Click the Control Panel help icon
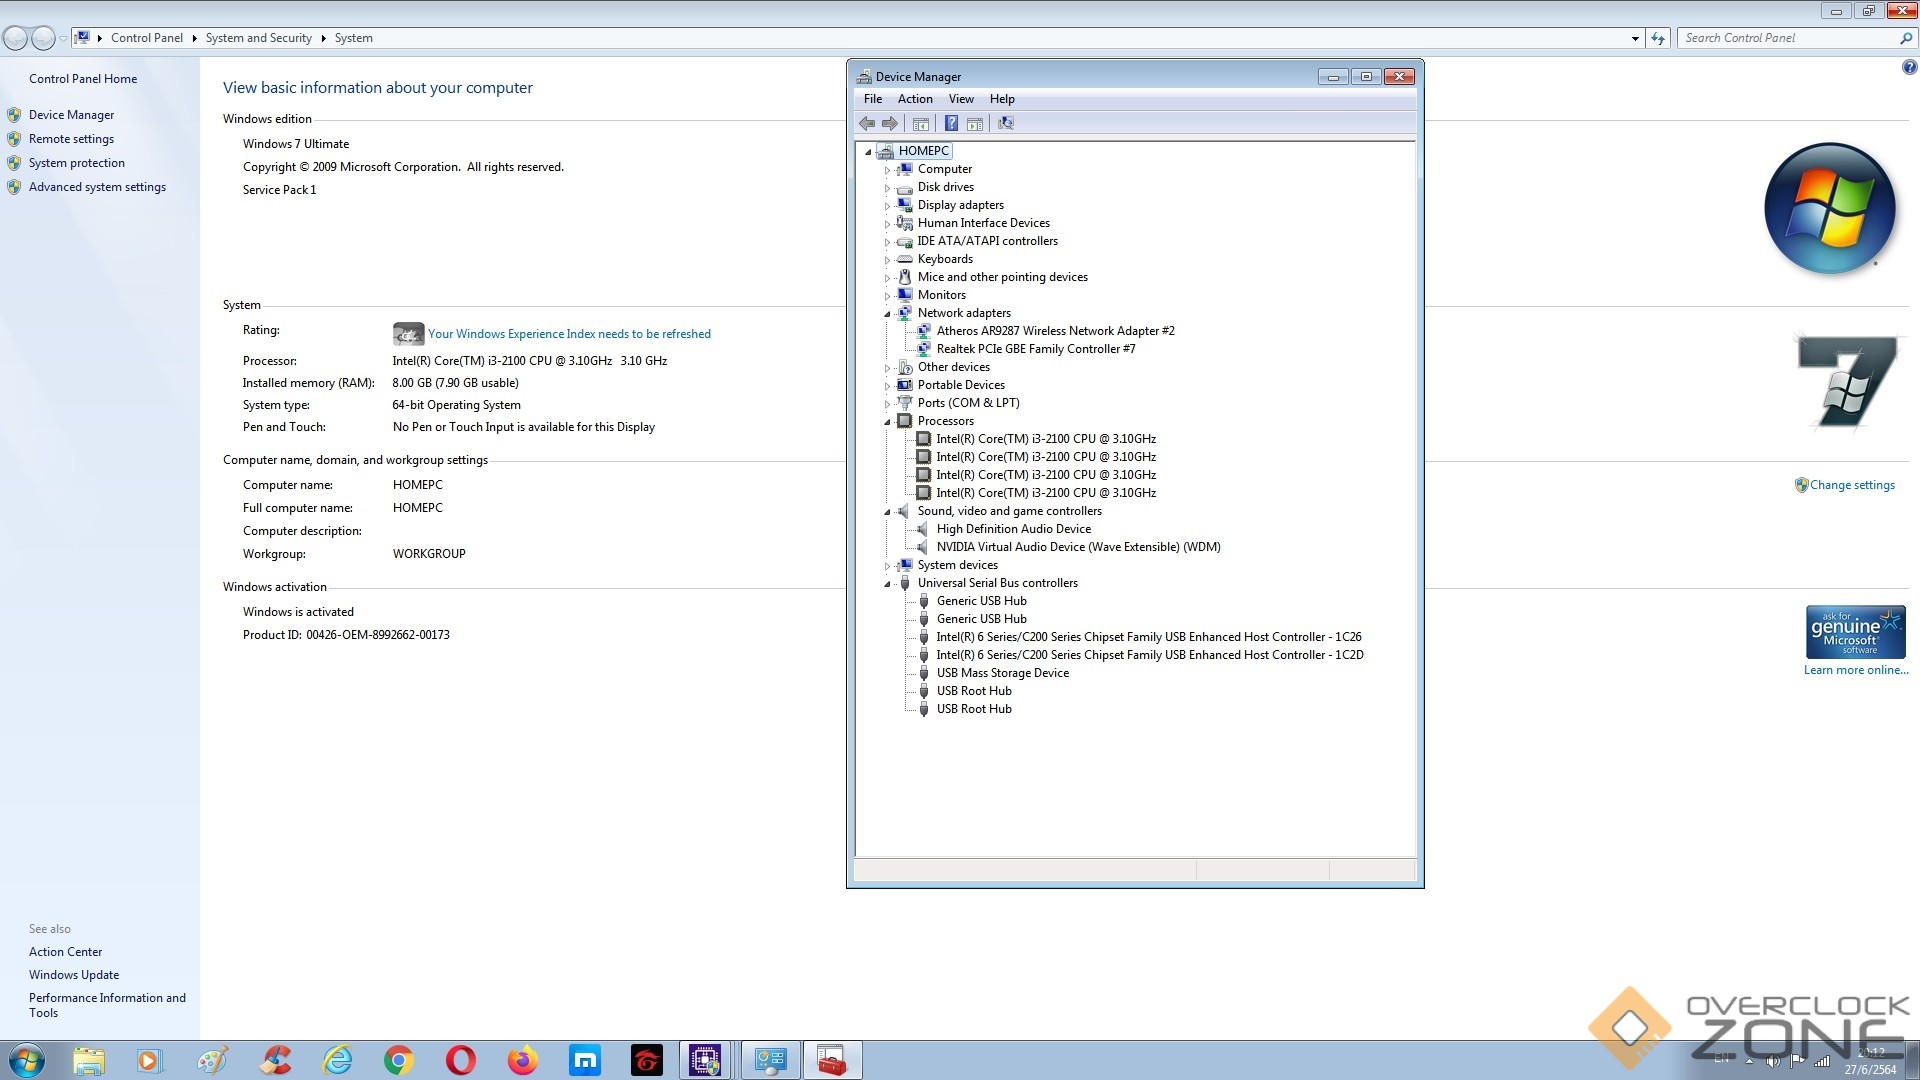The width and height of the screenshot is (1920, 1080). tap(1909, 68)
